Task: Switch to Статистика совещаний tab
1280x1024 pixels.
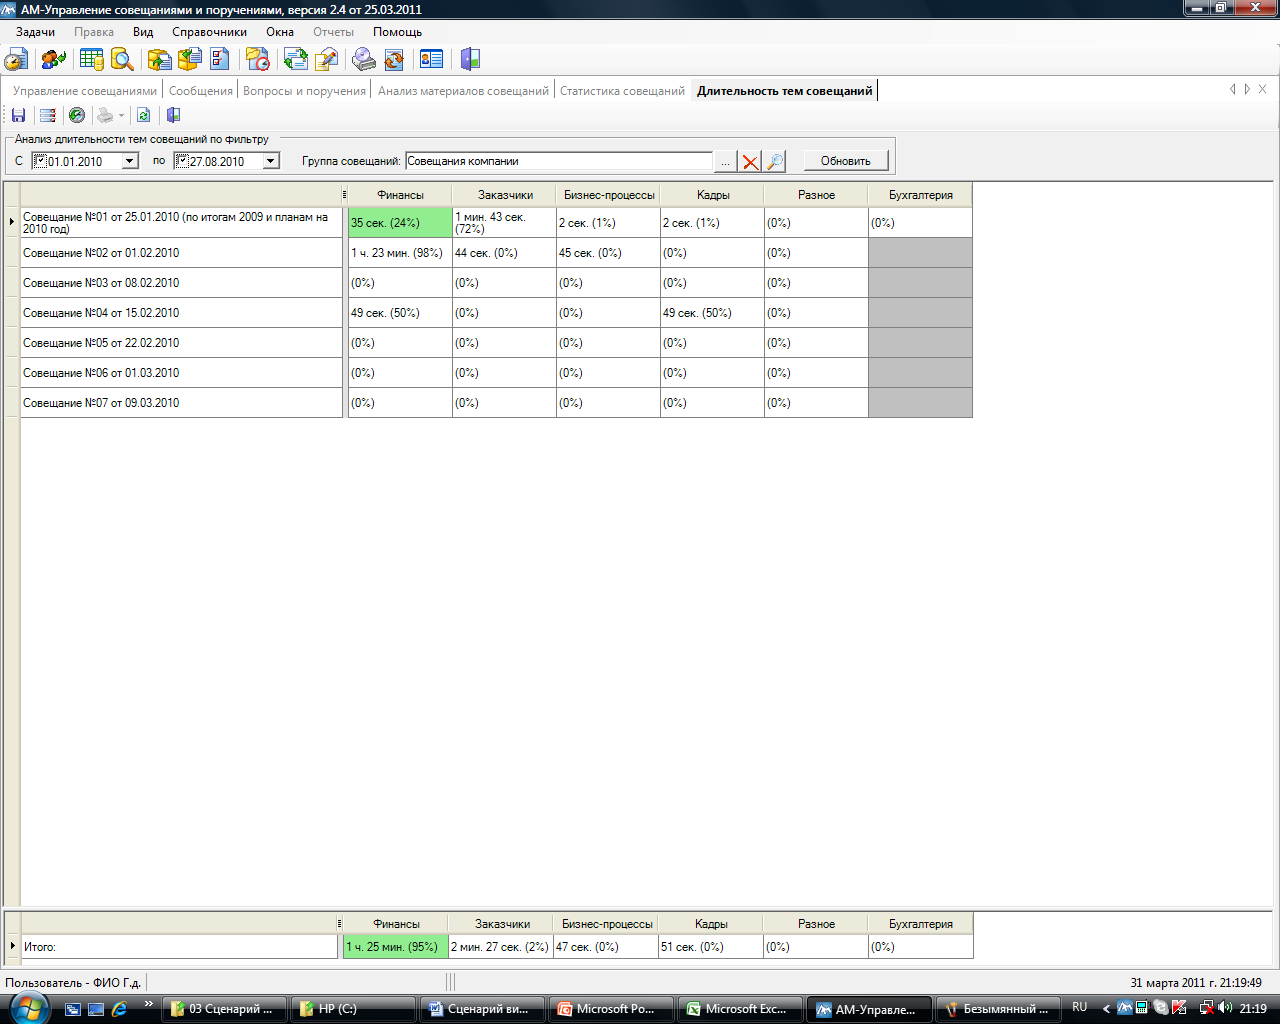Action: pos(622,91)
